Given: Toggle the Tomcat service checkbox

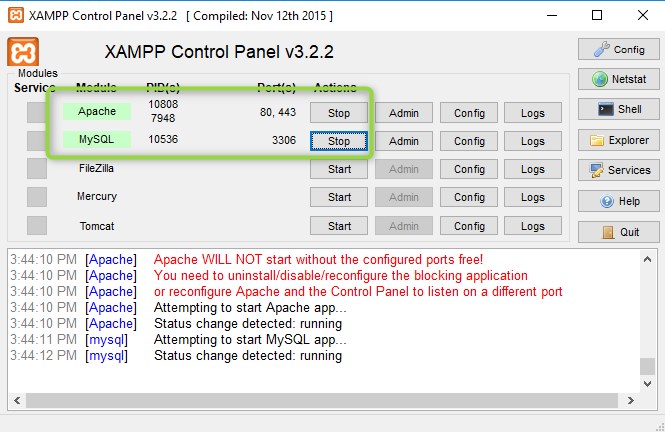Looking at the screenshot, I should point(37,226).
